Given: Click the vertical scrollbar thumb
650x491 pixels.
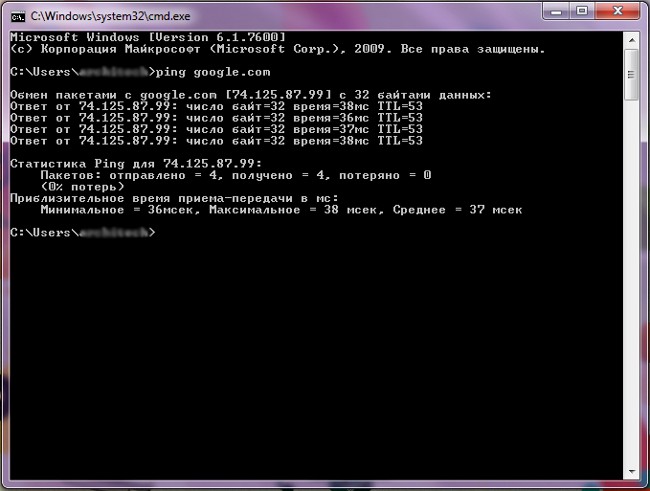Looking at the screenshot, I should (x=631, y=75).
